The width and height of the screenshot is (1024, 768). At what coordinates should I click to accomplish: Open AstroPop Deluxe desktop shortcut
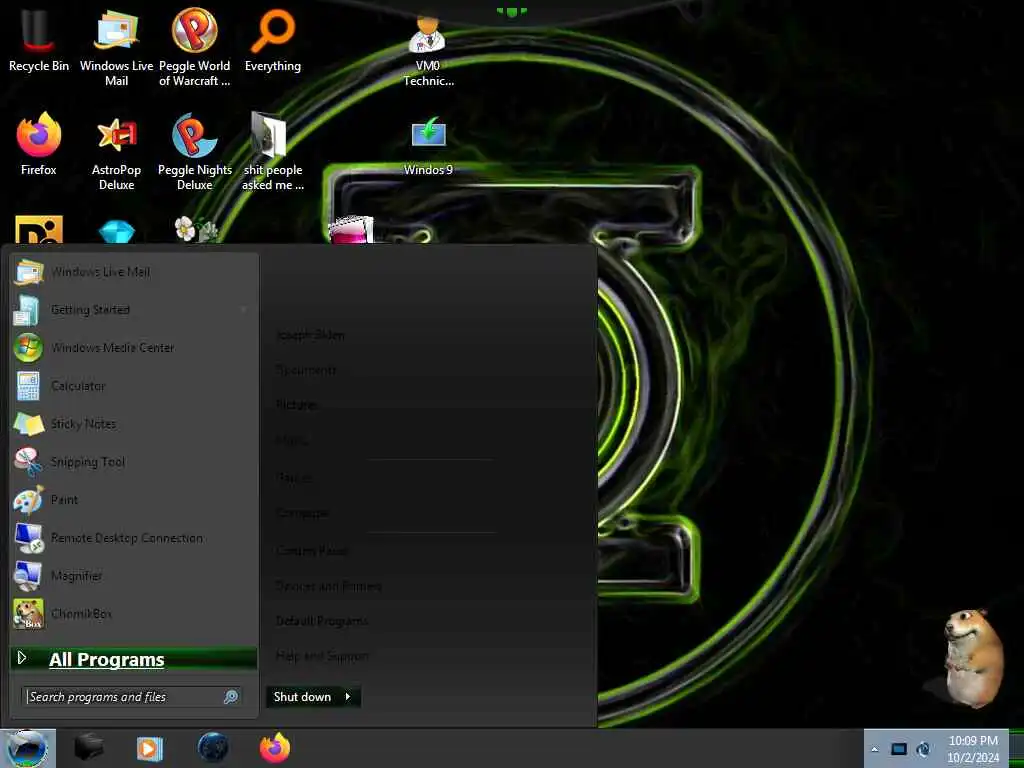pyautogui.click(x=116, y=152)
